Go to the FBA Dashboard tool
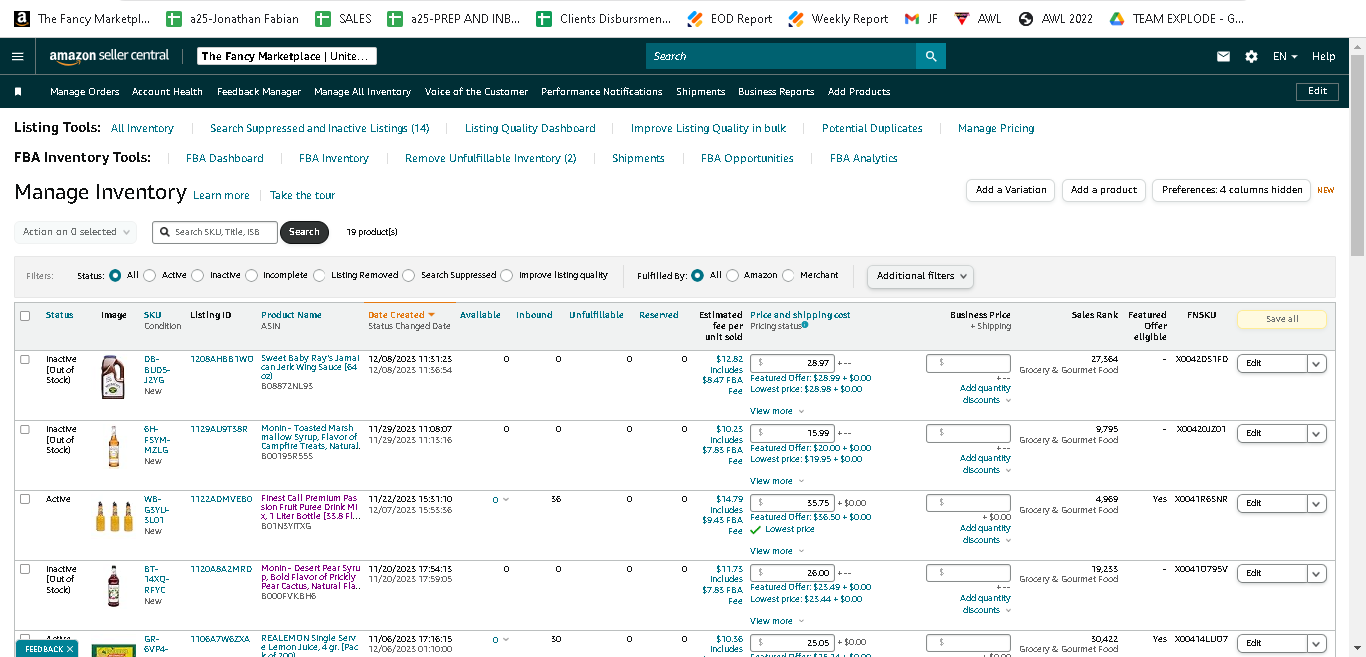Image resolution: width=1366 pixels, height=657 pixels. click(225, 158)
